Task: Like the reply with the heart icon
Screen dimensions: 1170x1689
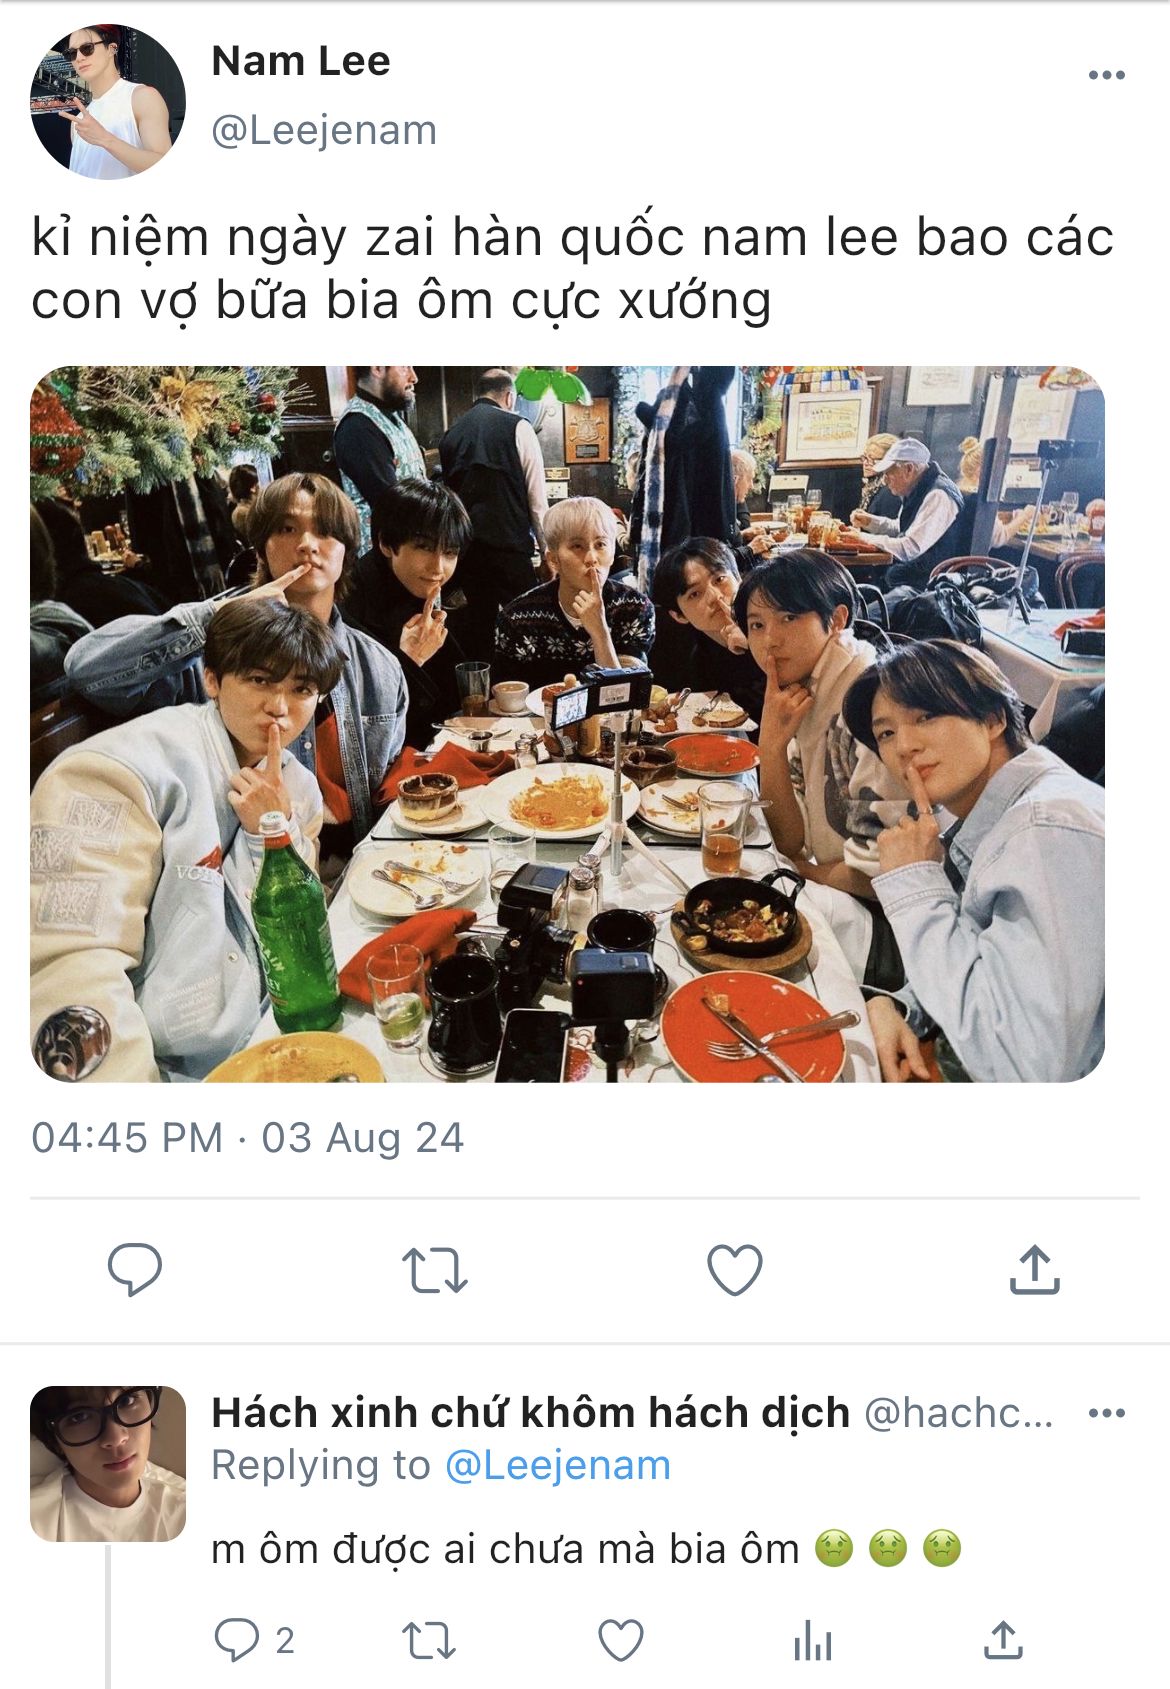Action: [x=620, y=1641]
